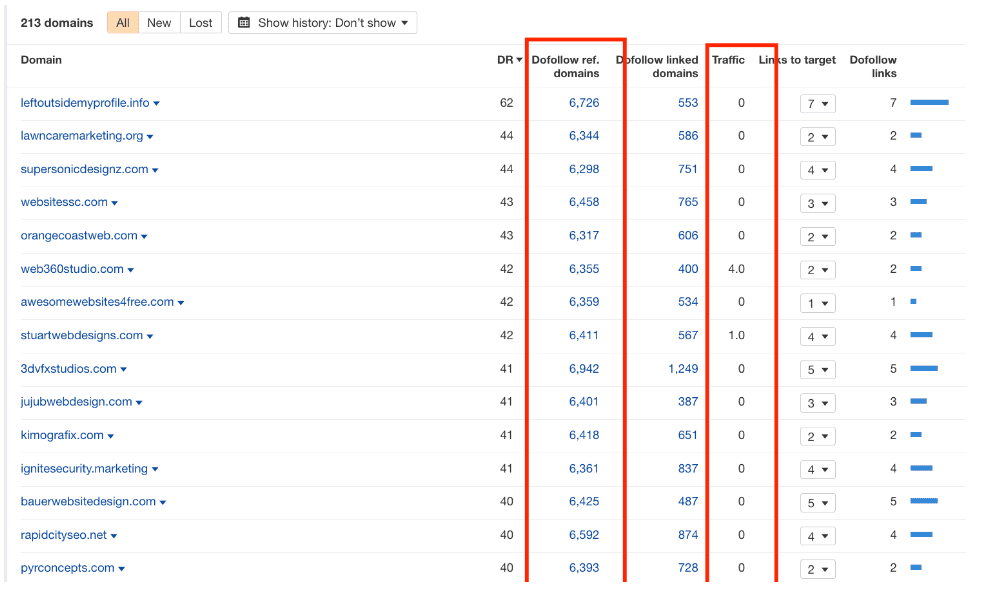The height and width of the screenshot is (598, 1005).
Task: Open web360studio.com domain link
Action: coord(72,269)
